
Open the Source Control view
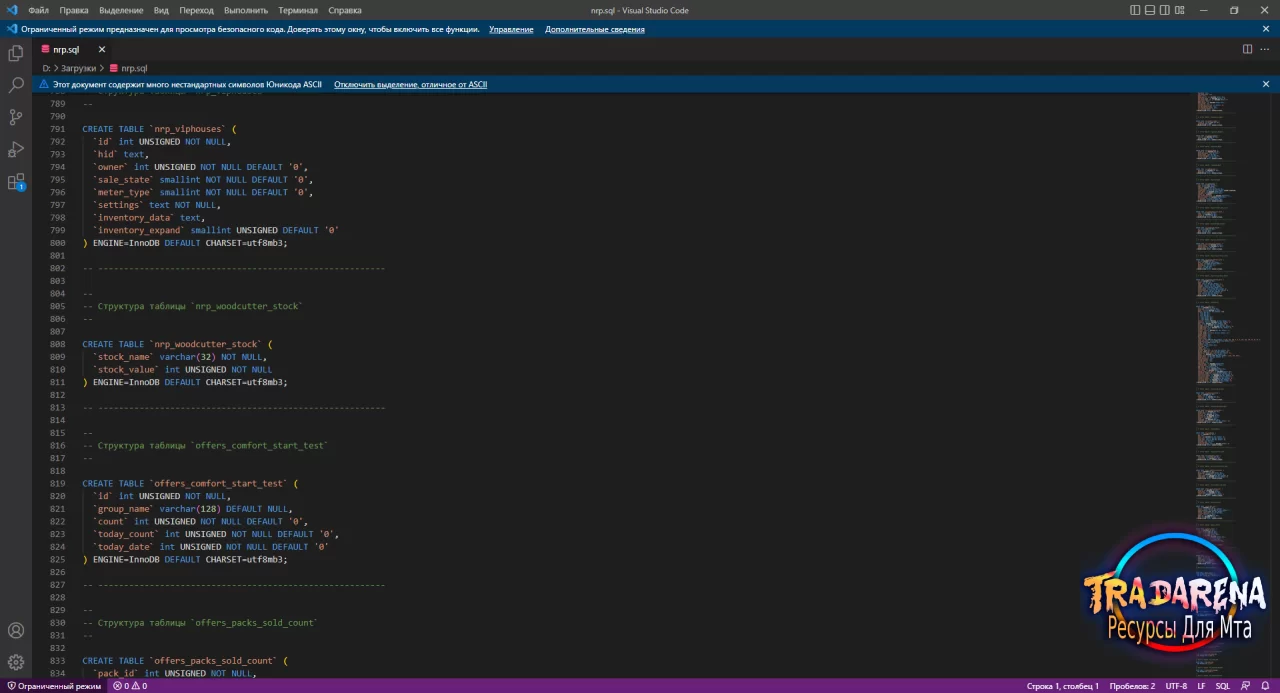16,117
